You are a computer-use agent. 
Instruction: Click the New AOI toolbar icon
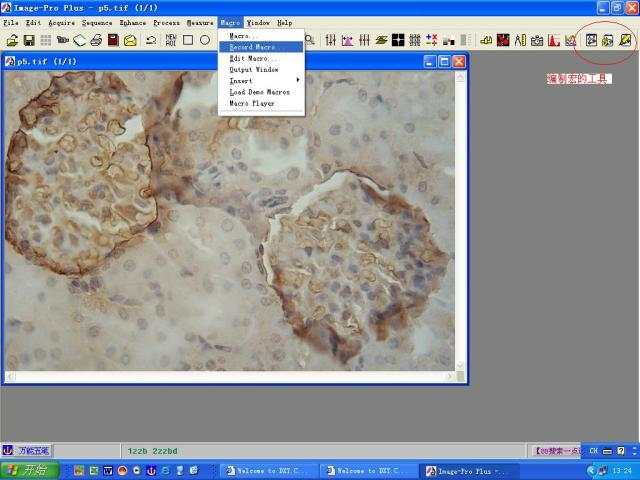(x=170, y=40)
